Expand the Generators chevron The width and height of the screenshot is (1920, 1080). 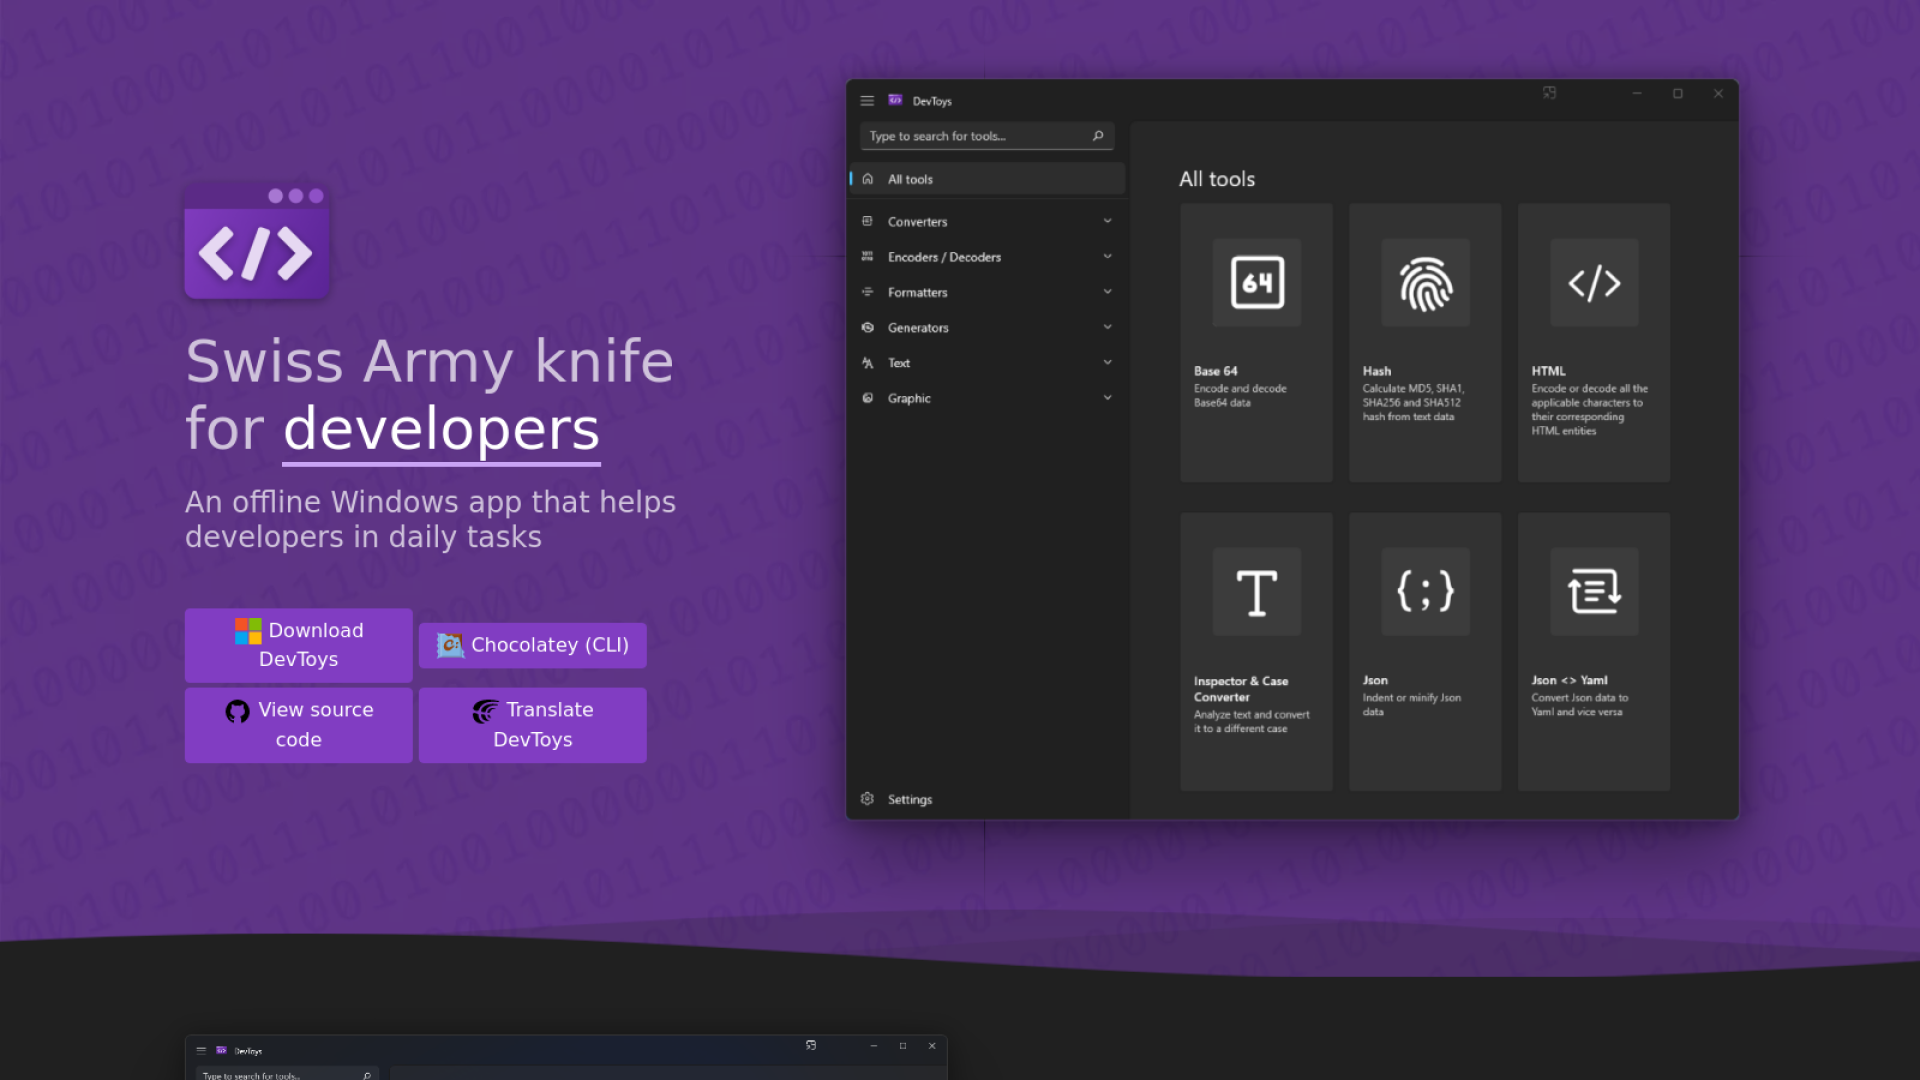pyautogui.click(x=1107, y=327)
